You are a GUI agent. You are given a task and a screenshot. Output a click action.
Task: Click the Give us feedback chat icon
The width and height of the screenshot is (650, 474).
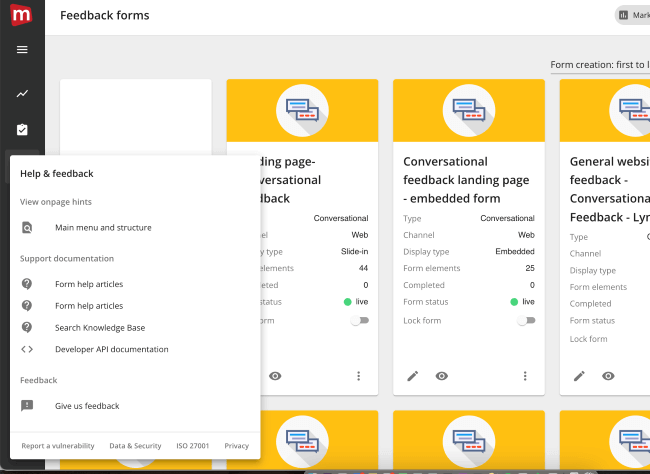[x=27, y=406]
